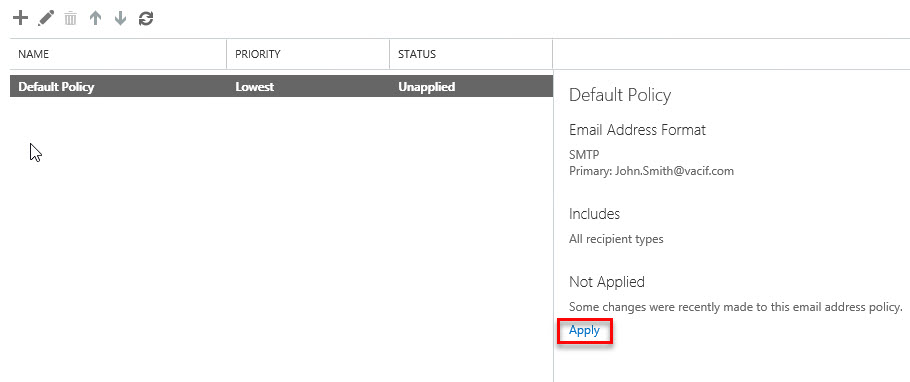Decrease policy priority with down arrow
The height and width of the screenshot is (382, 910).
pos(120,19)
